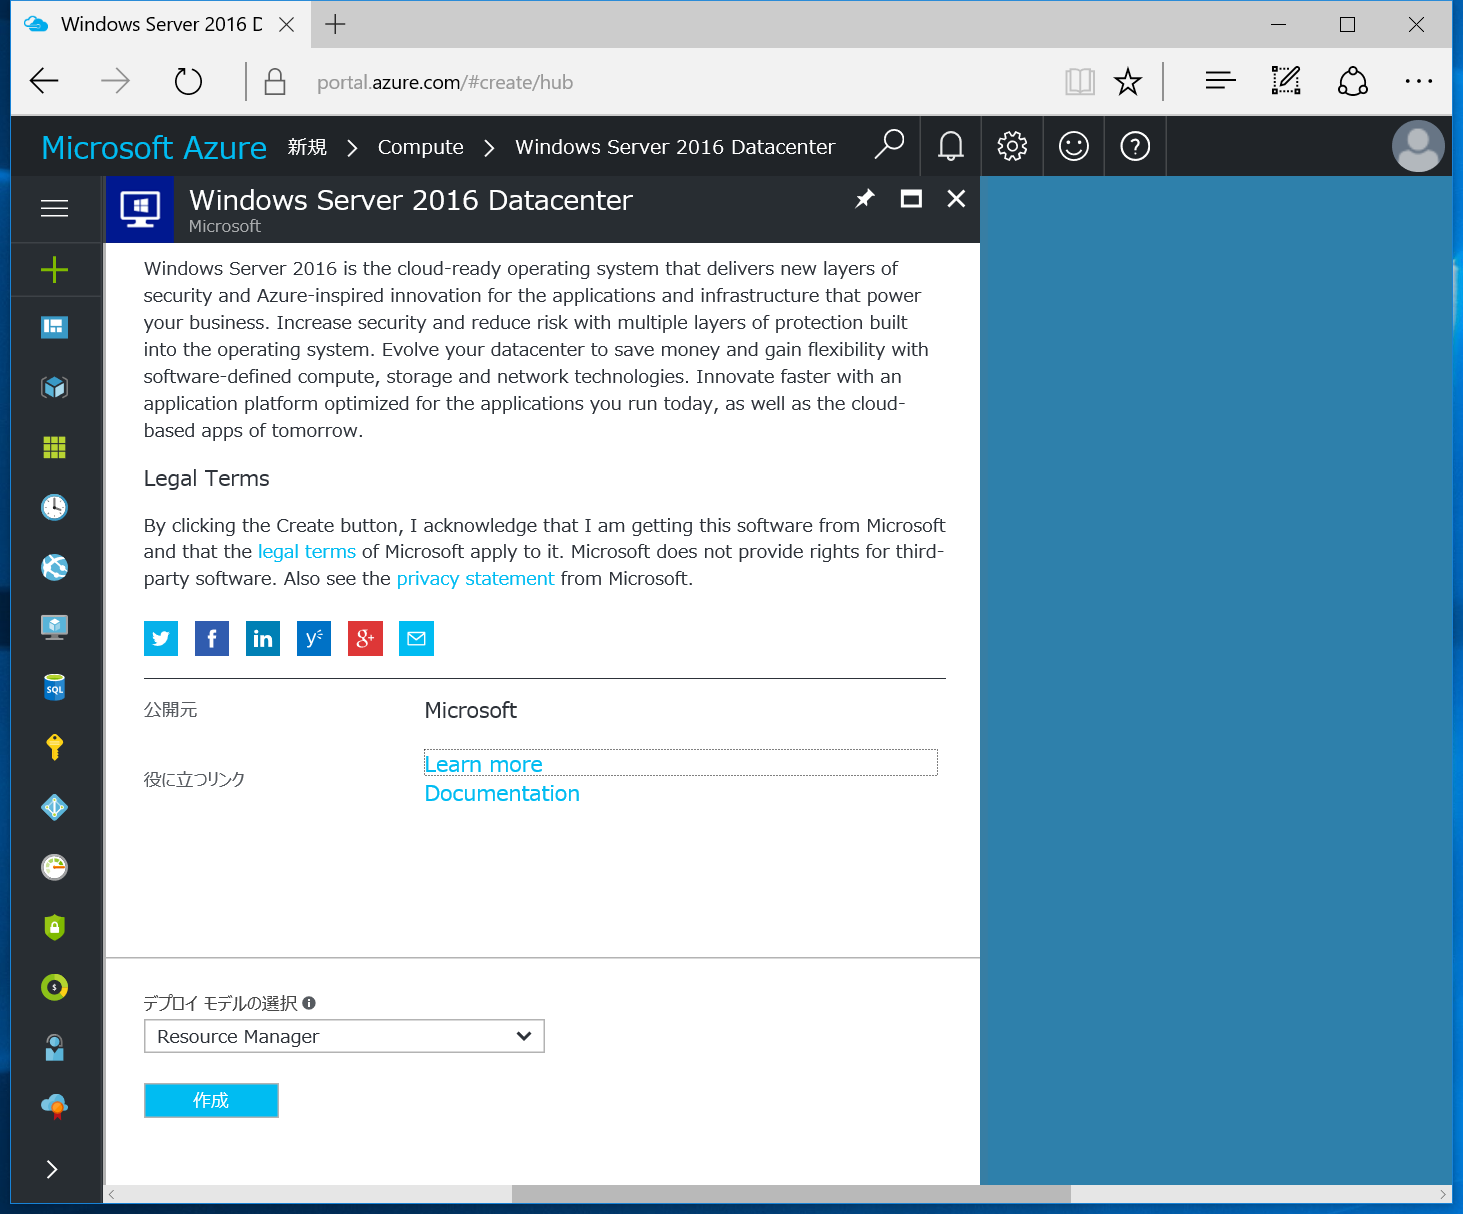Viewport: 1463px width, 1214px height.
Task: Open the Edge Hub icon
Action: pyautogui.click(x=1220, y=81)
